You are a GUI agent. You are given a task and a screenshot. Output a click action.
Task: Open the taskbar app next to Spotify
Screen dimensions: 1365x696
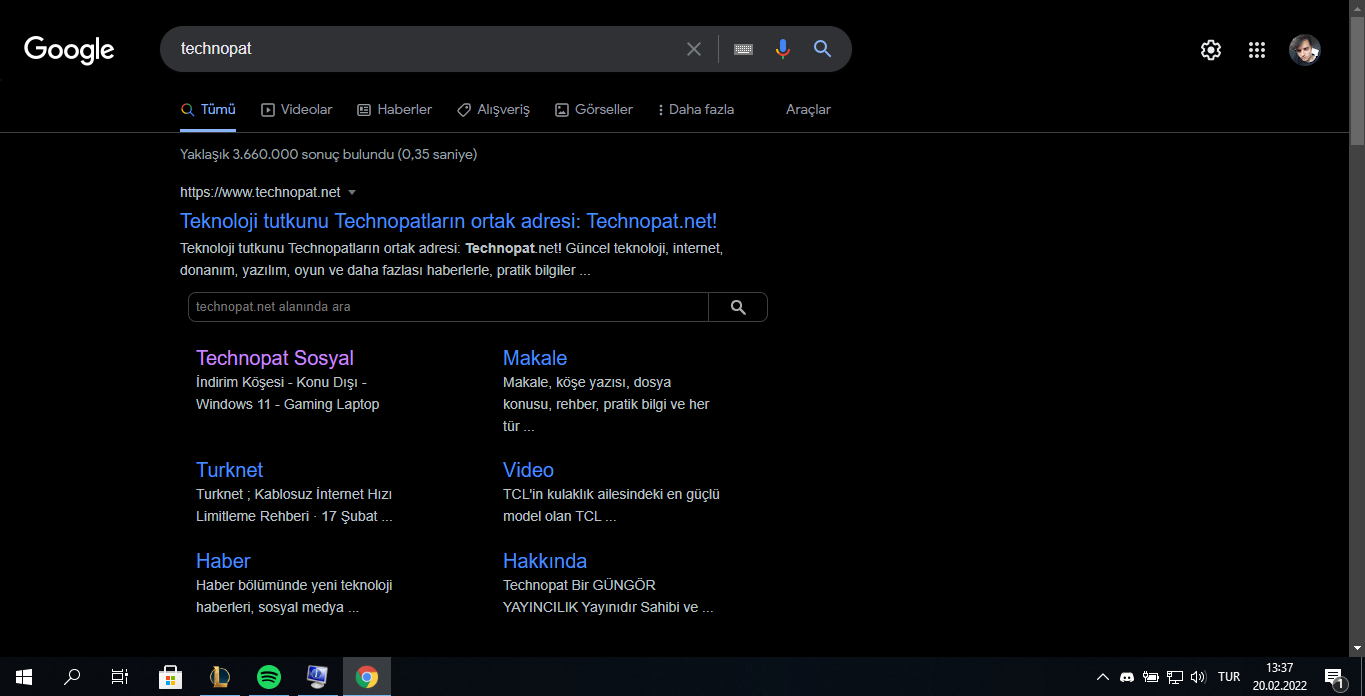[318, 677]
